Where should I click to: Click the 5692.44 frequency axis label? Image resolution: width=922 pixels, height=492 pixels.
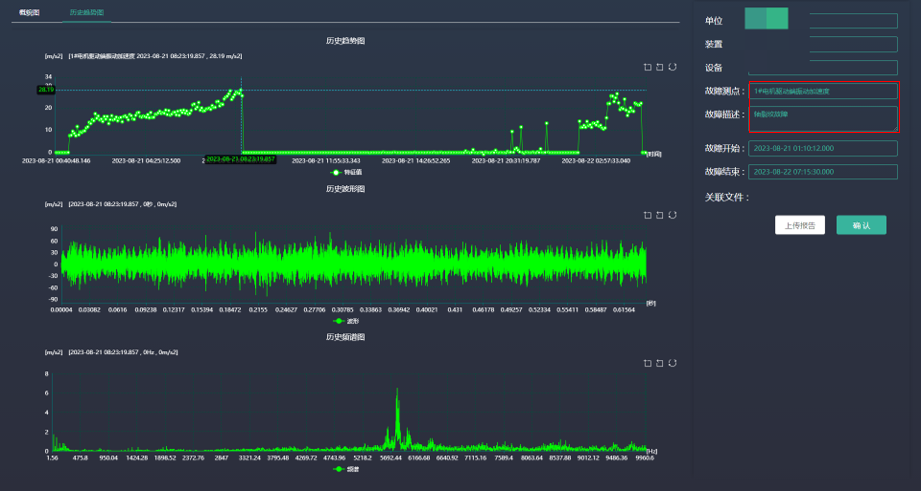pos(391,457)
